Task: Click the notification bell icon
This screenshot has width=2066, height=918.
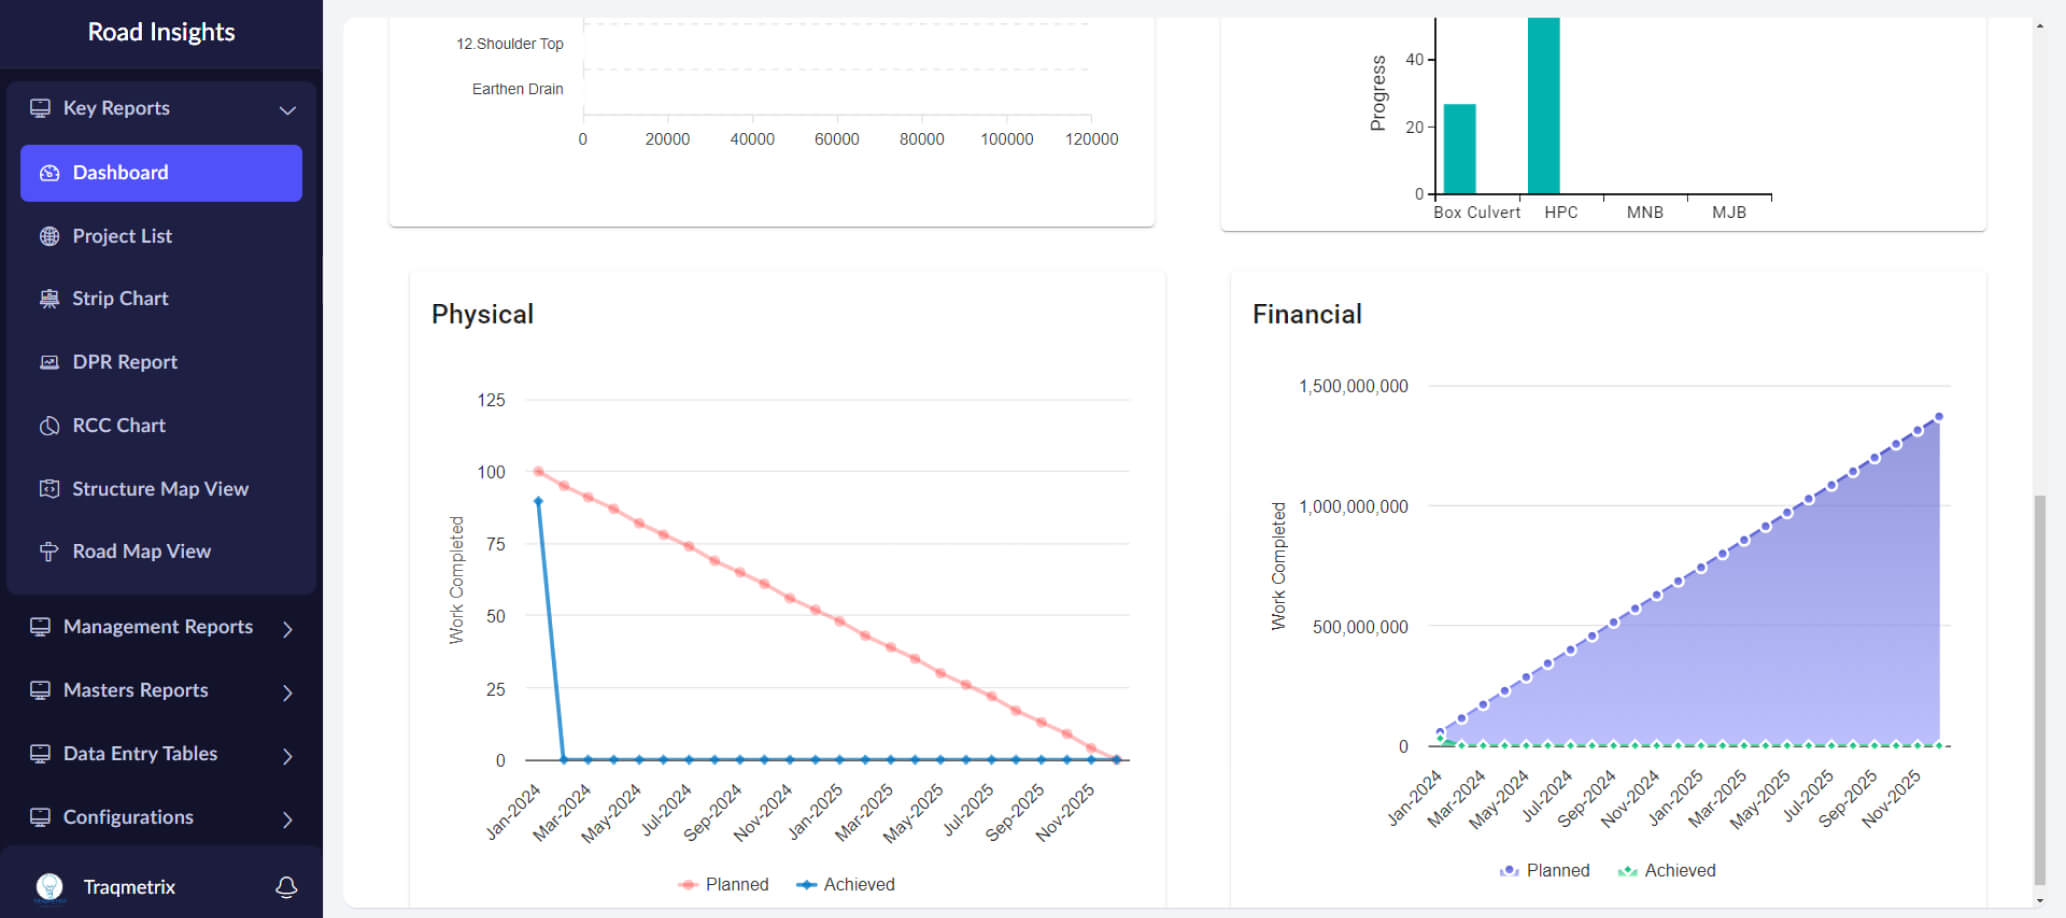Action: [x=286, y=887]
